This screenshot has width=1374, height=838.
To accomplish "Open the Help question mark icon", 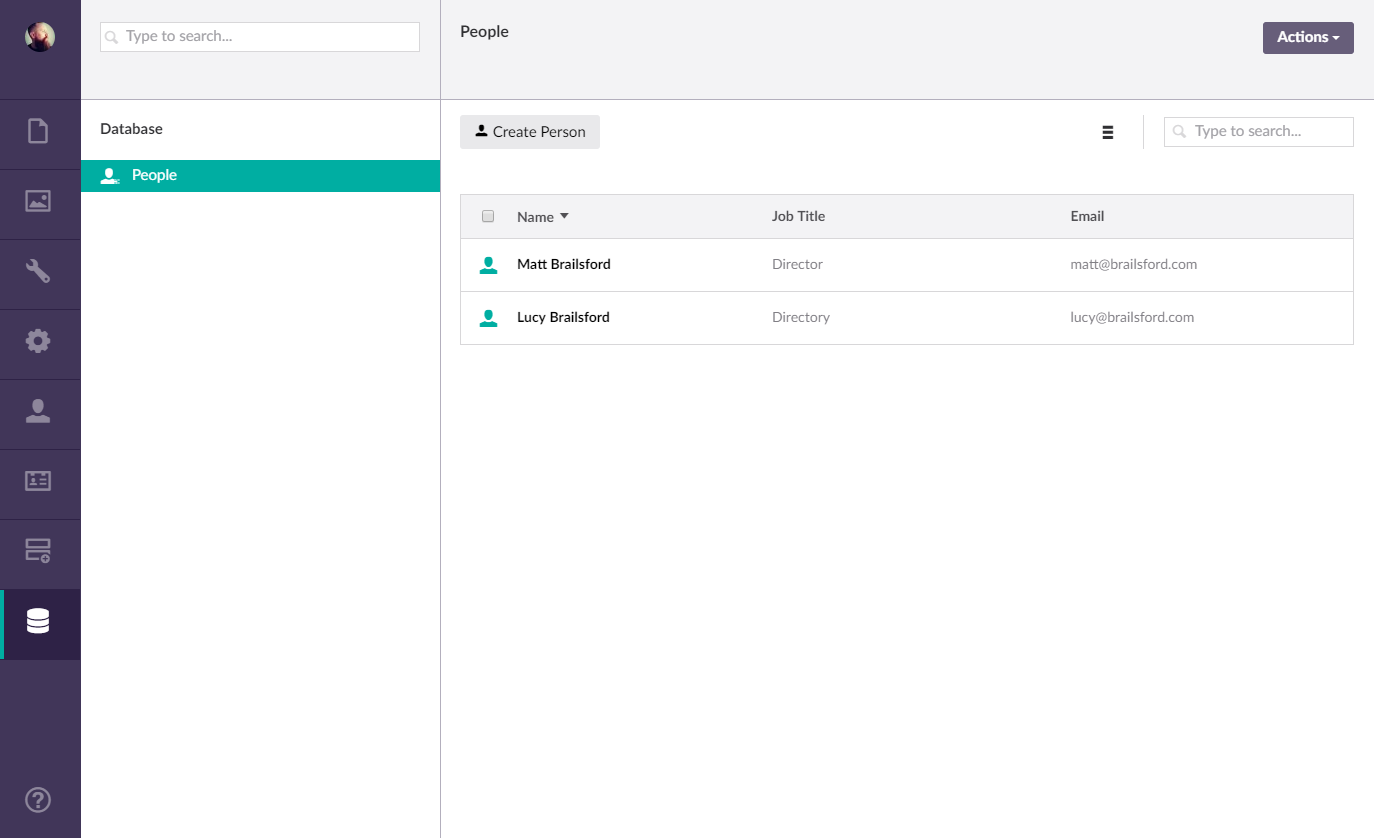I will coord(38,800).
